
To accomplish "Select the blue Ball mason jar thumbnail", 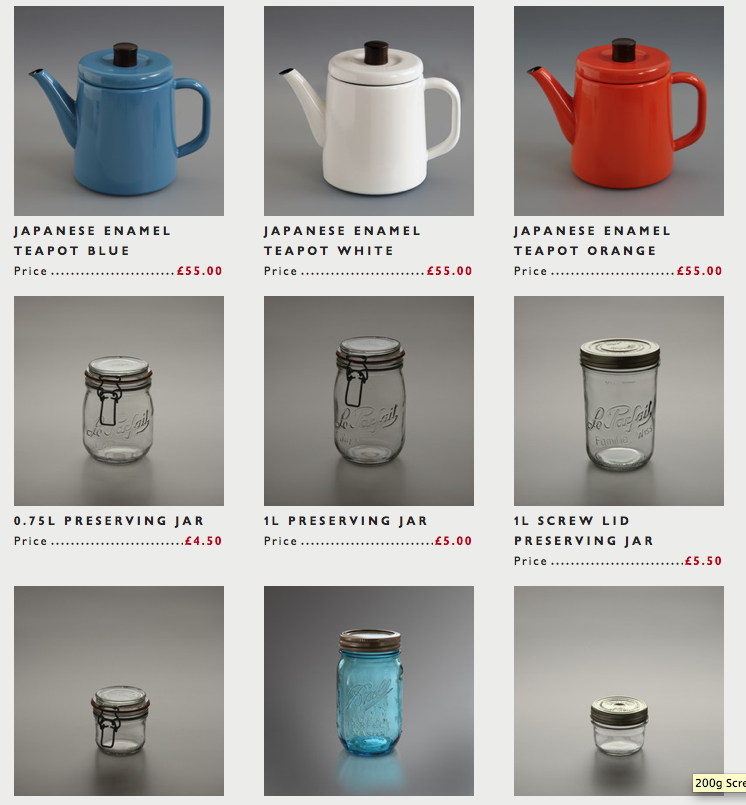I will point(369,691).
